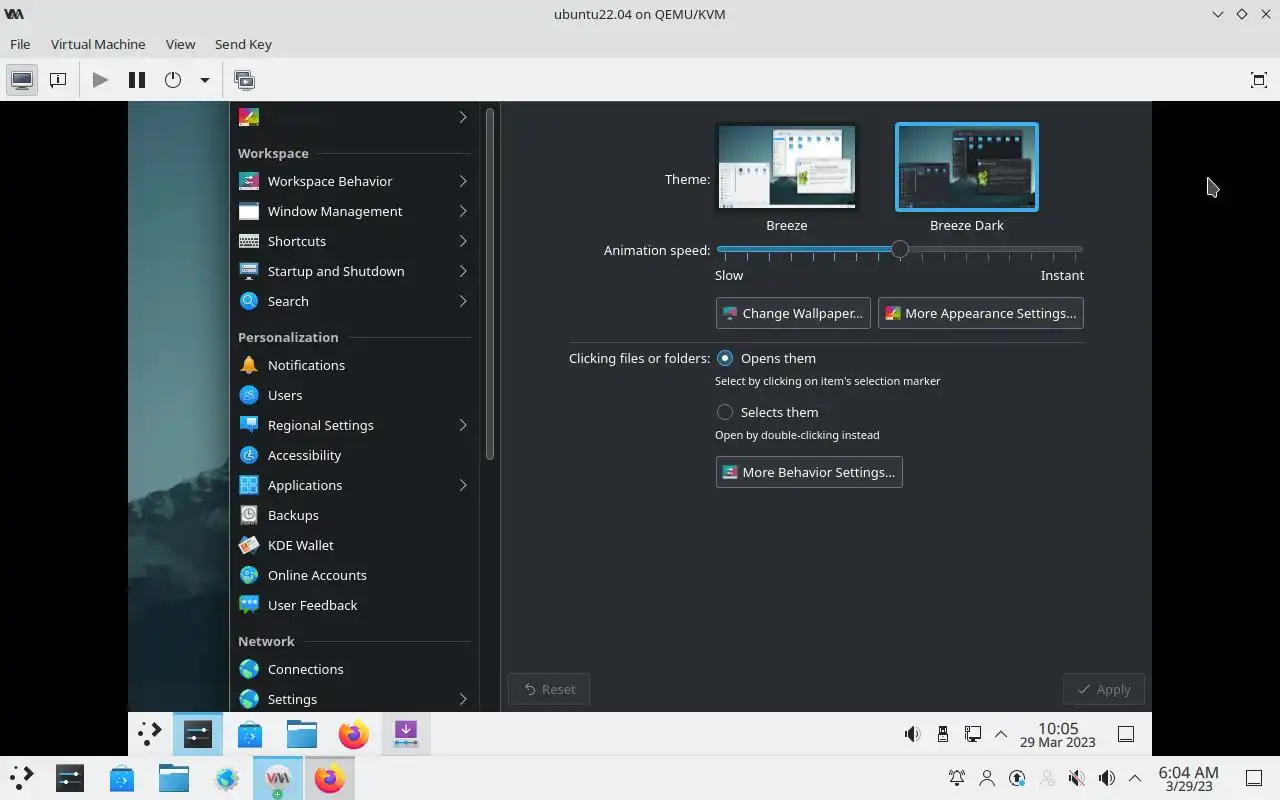Image resolution: width=1280 pixels, height=800 pixels.
Task: Toggle fullscreen view icon in toolbar
Action: (1259, 80)
